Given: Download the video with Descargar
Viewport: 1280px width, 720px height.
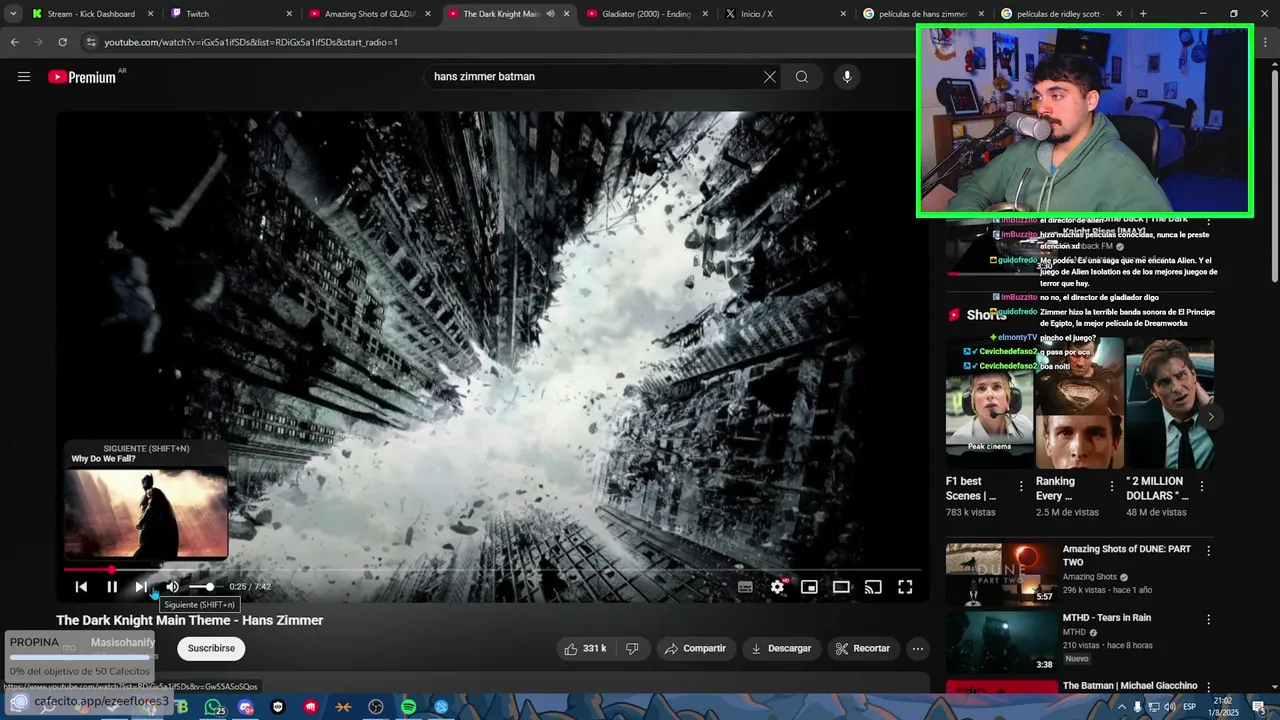Looking at the screenshot, I should tap(781, 649).
